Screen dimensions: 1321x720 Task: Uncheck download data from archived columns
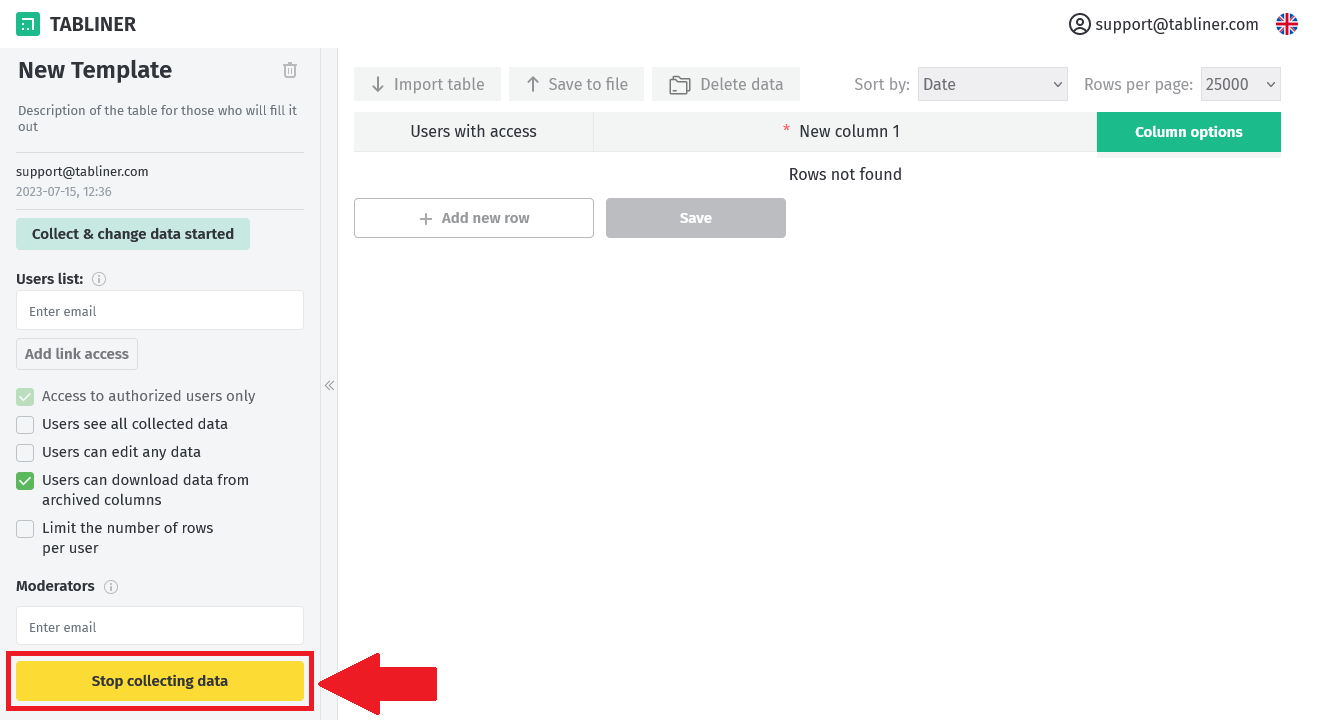pos(25,481)
